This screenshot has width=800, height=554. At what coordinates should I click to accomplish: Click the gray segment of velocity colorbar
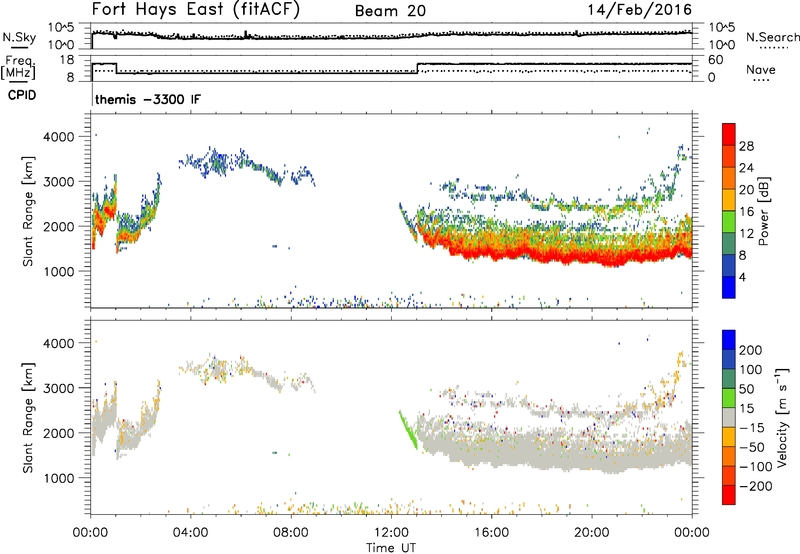coord(729,417)
